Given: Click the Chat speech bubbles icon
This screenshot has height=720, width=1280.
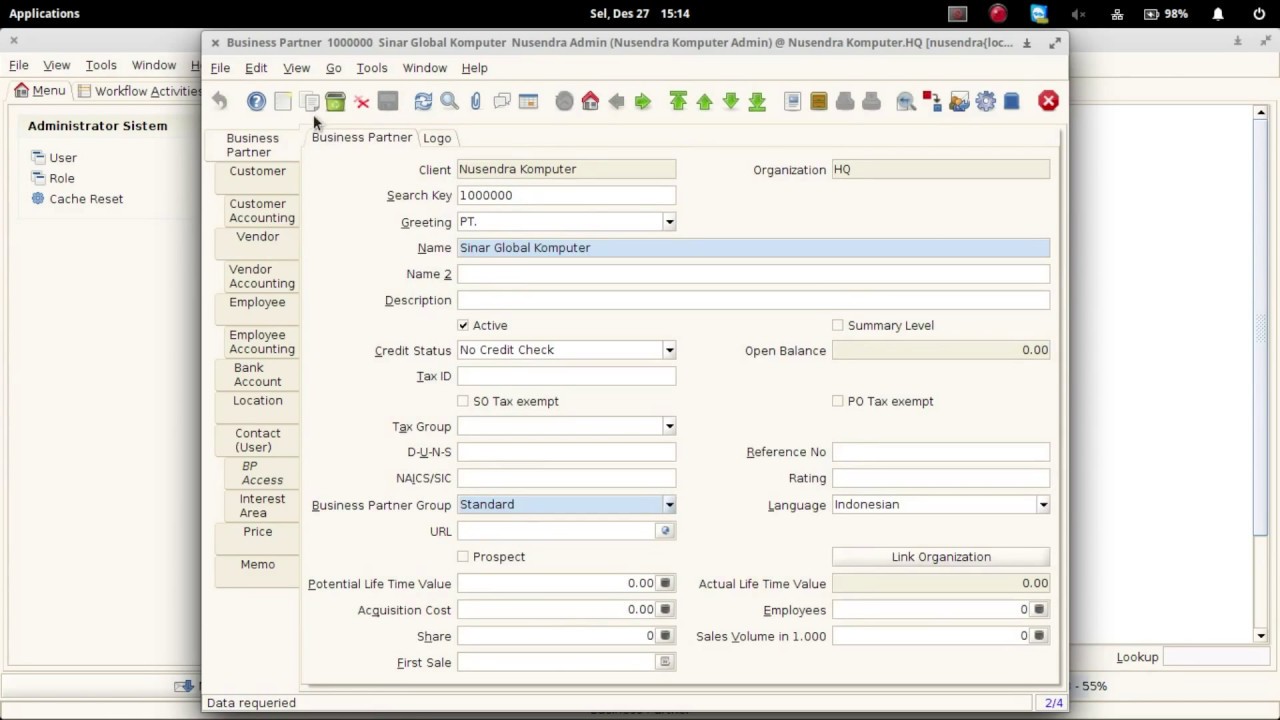Looking at the screenshot, I should [502, 101].
